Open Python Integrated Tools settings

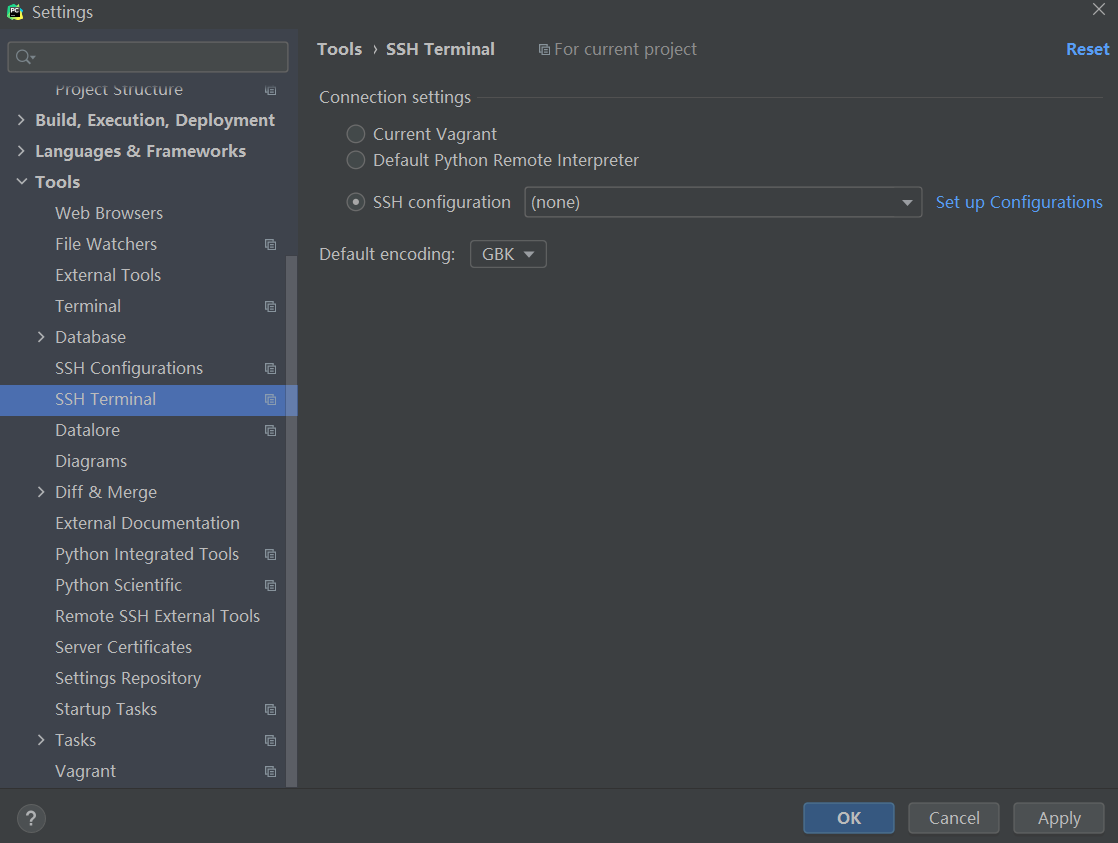click(147, 554)
